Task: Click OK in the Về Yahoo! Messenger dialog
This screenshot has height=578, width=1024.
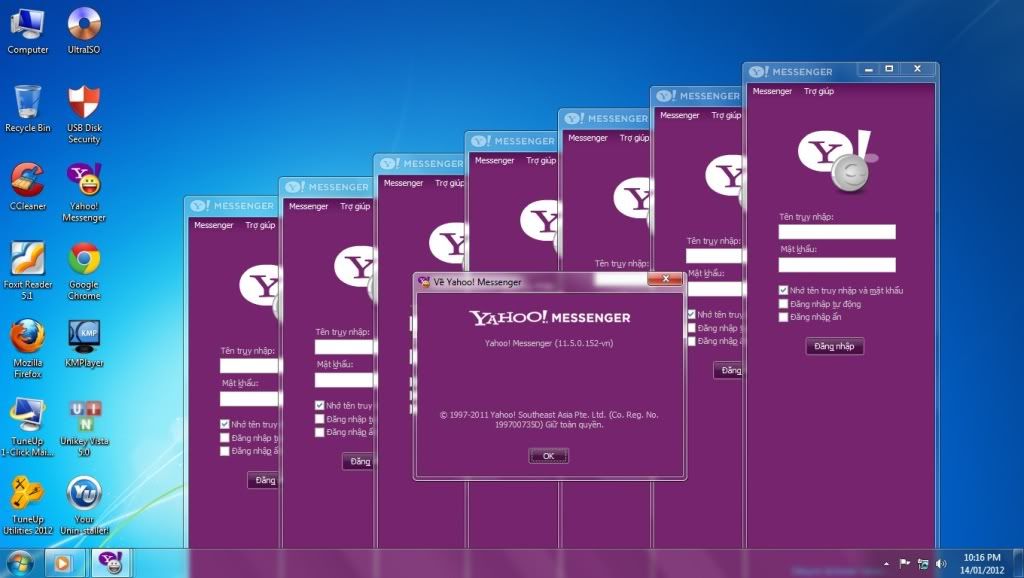Action: click(549, 456)
